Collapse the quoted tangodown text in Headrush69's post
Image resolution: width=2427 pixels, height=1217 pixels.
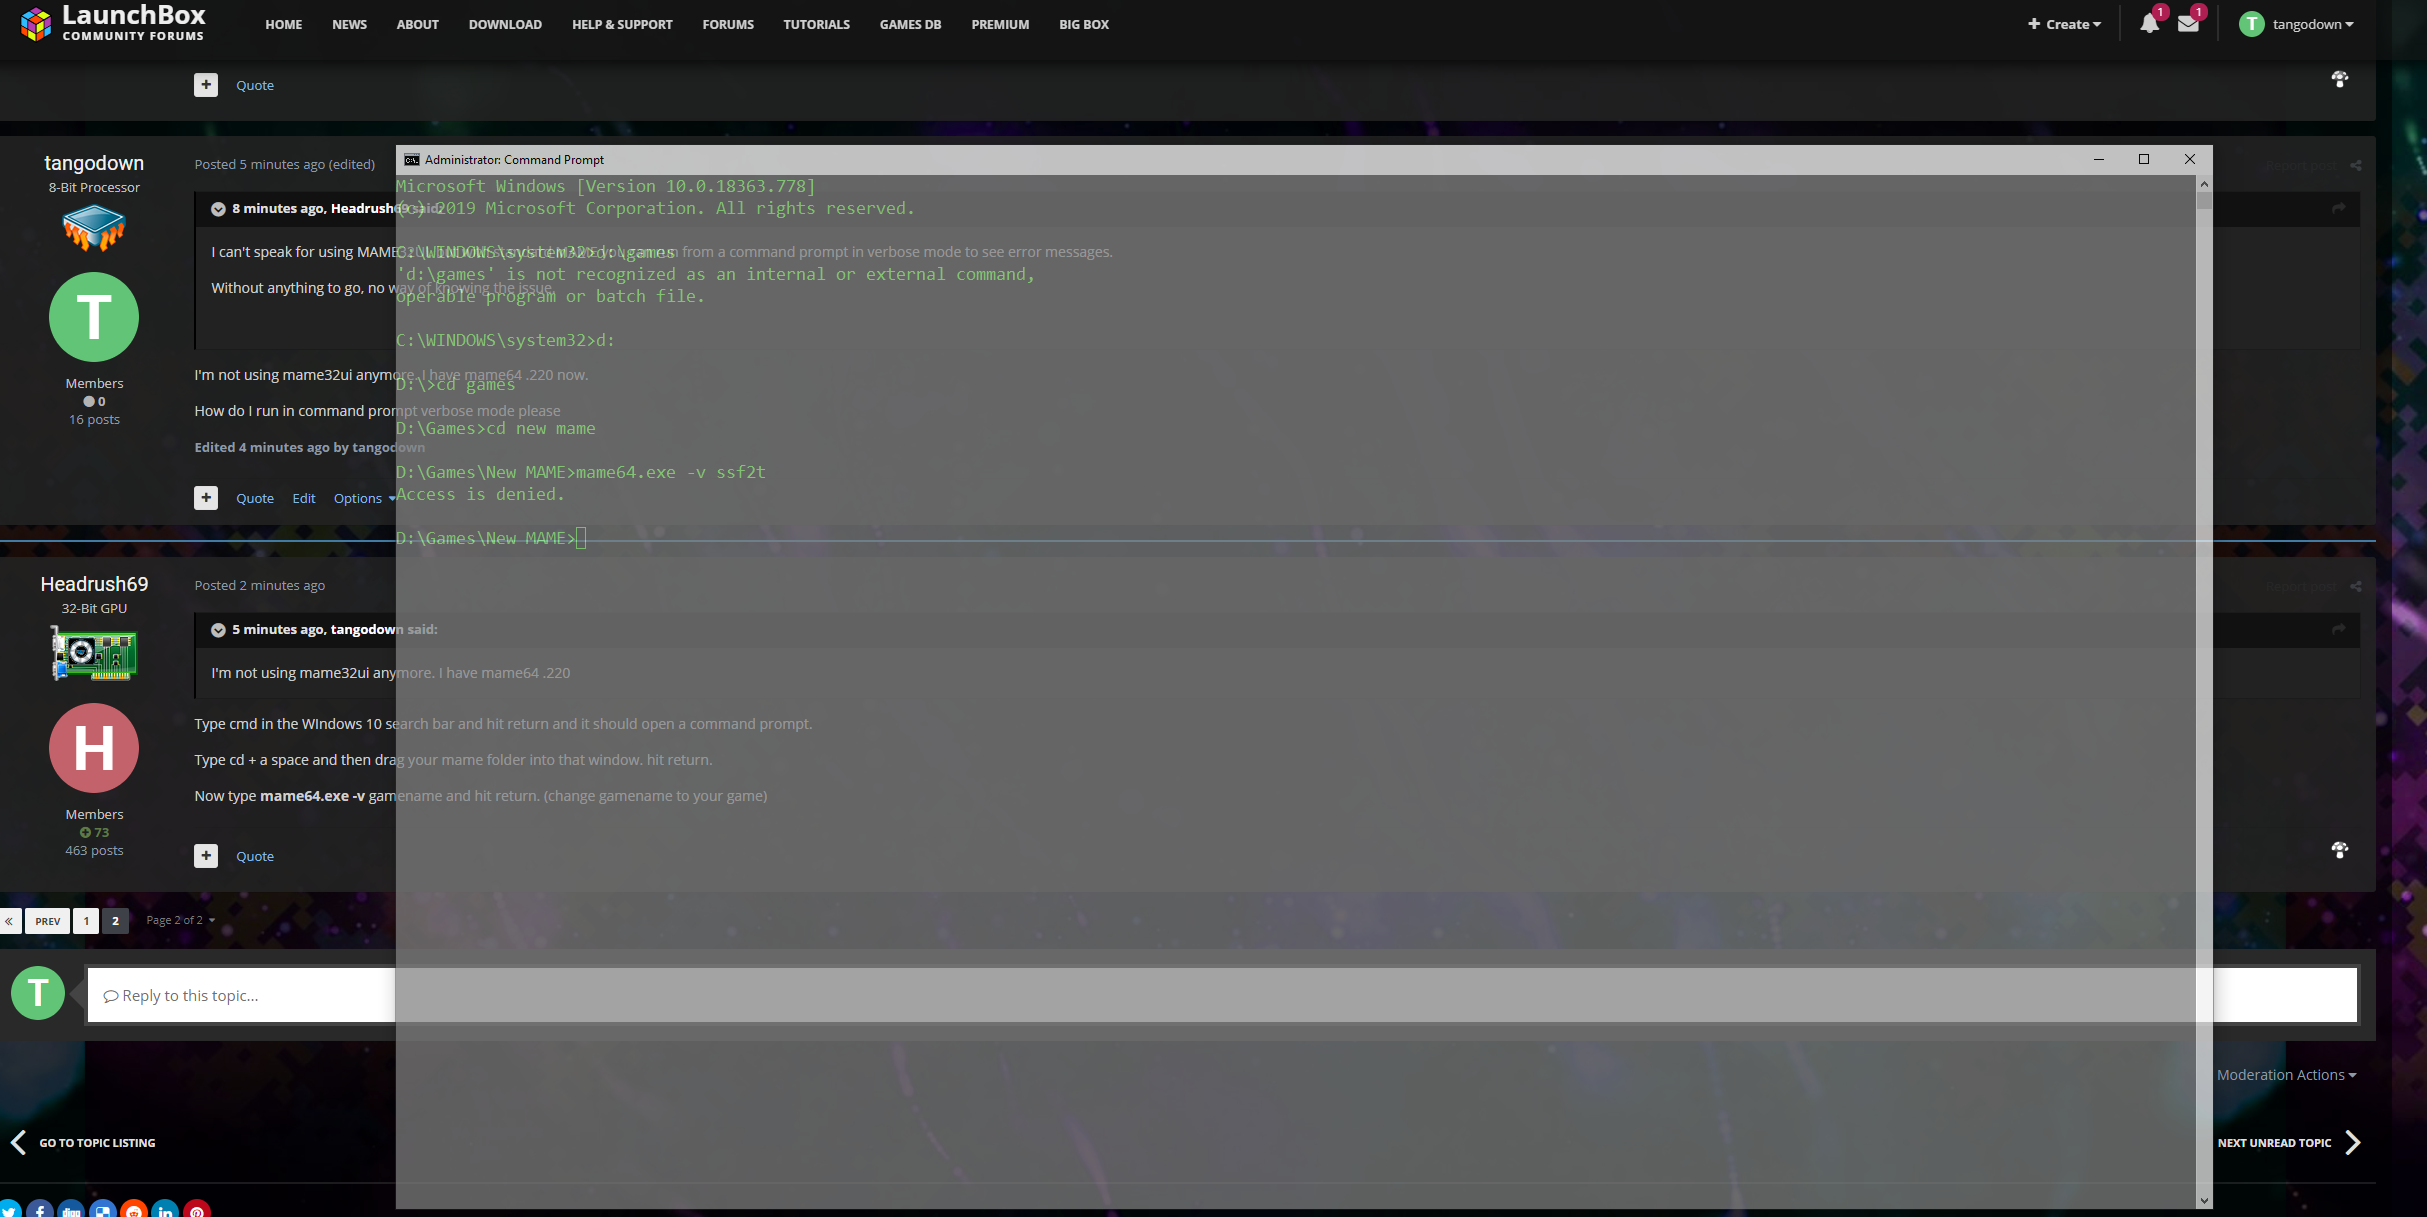(218, 630)
